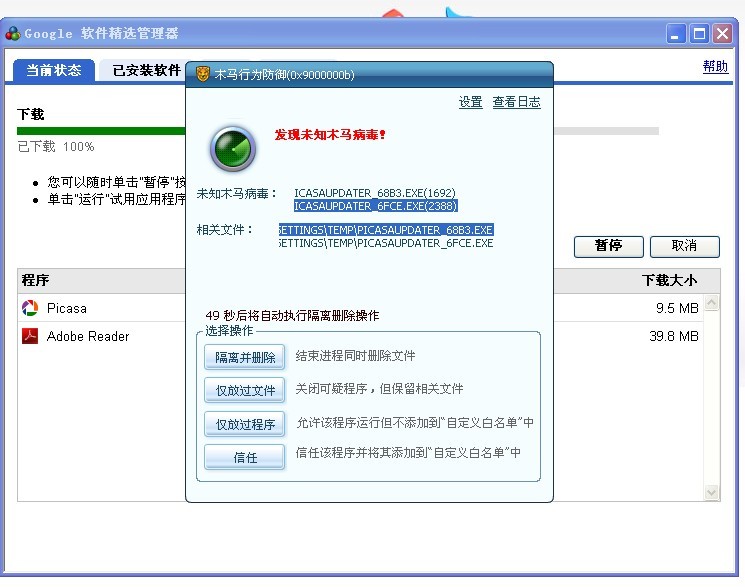745x587 pixels.
Task: Click the 49 秒 auto-delete countdown text
Action: tap(292, 315)
